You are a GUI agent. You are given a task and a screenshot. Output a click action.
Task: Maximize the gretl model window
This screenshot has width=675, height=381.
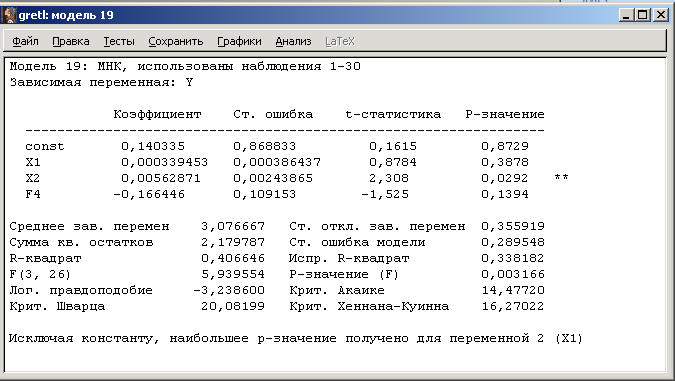pyautogui.click(x=643, y=15)
